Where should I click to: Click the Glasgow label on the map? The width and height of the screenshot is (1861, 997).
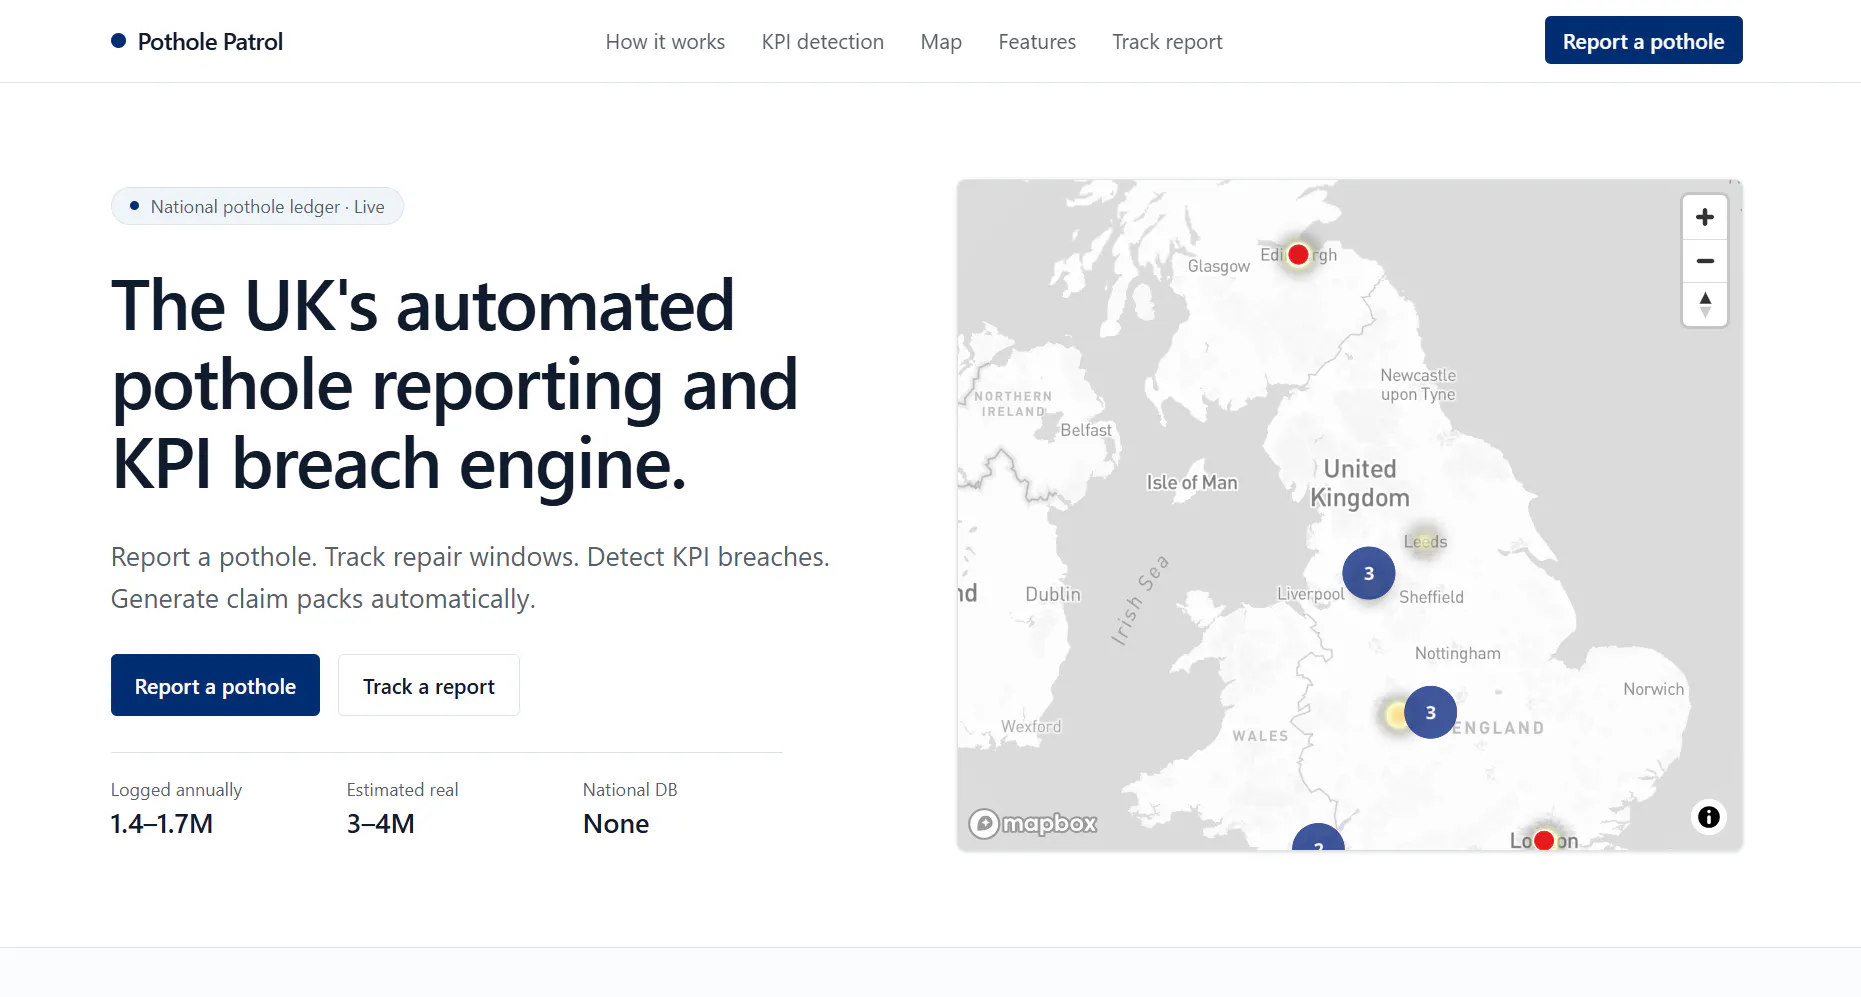coord(1218,266)
